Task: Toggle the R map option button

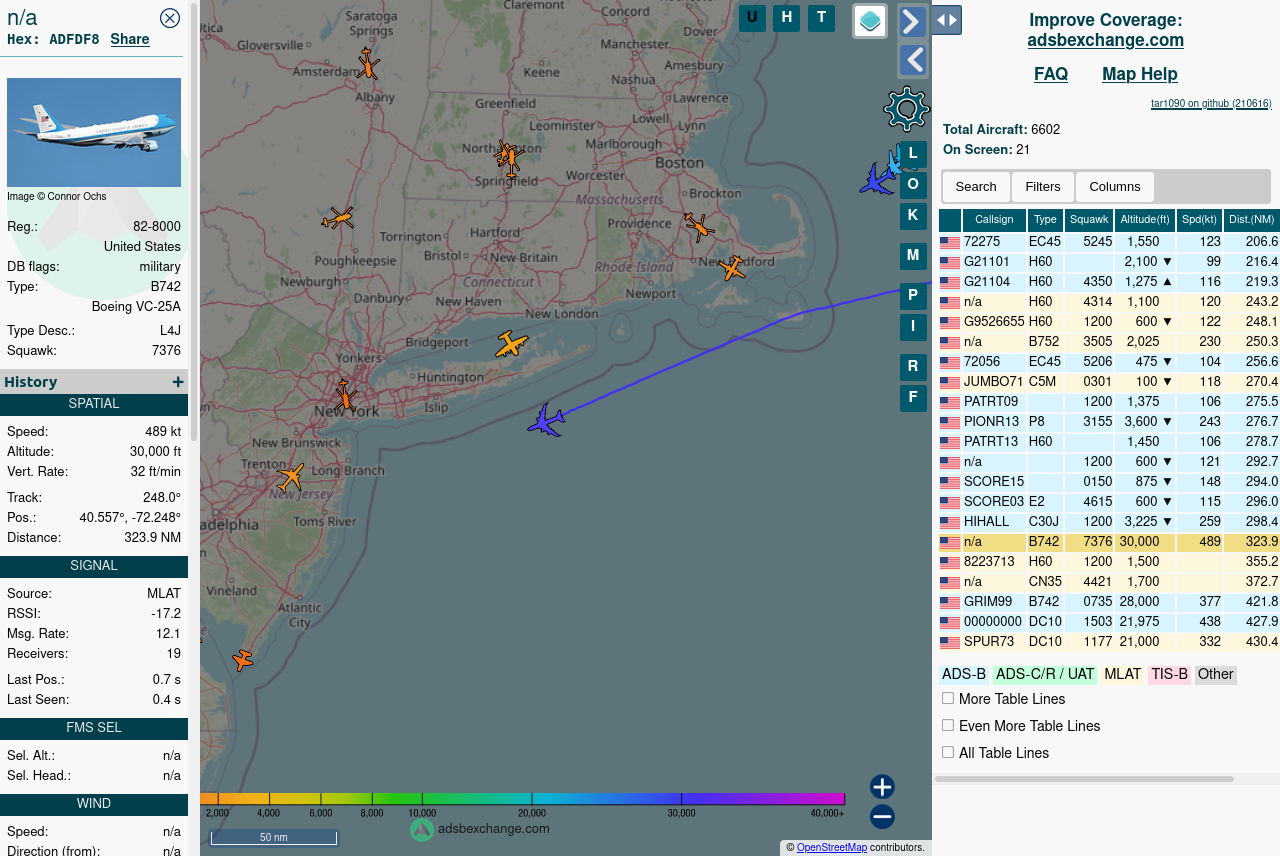Action: click(x=913, y=367)
